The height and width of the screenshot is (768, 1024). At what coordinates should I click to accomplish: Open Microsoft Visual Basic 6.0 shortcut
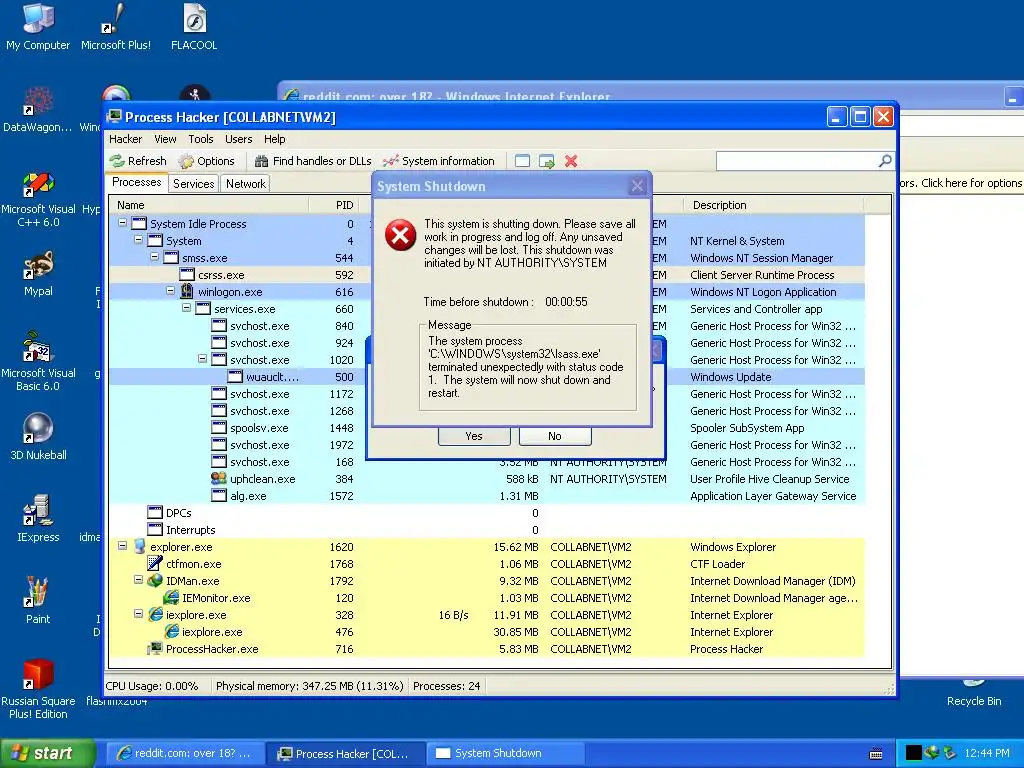click(x=38, y=361)
